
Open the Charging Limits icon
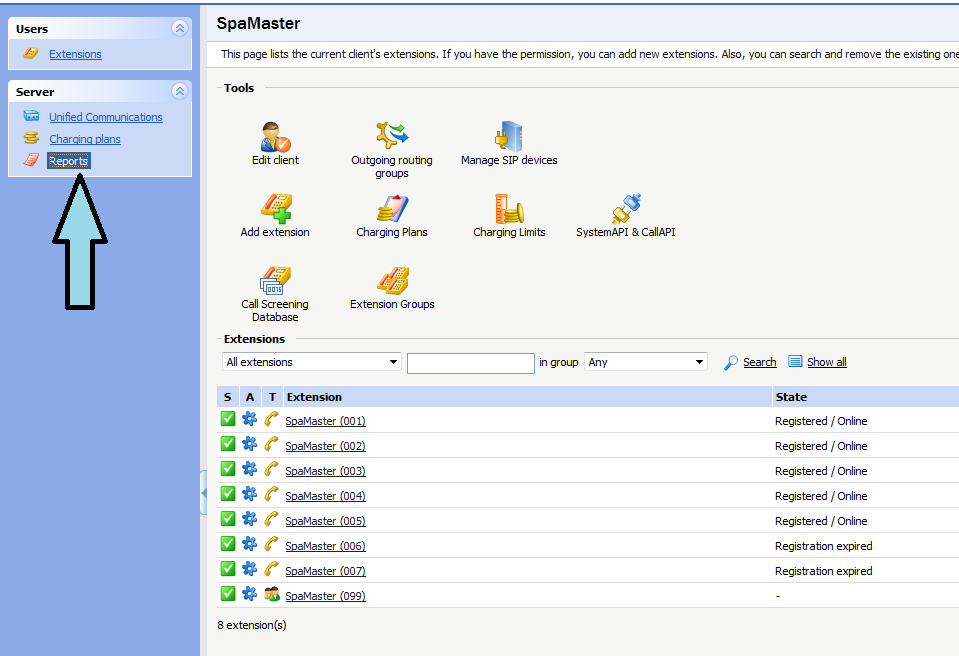point(509,209)
